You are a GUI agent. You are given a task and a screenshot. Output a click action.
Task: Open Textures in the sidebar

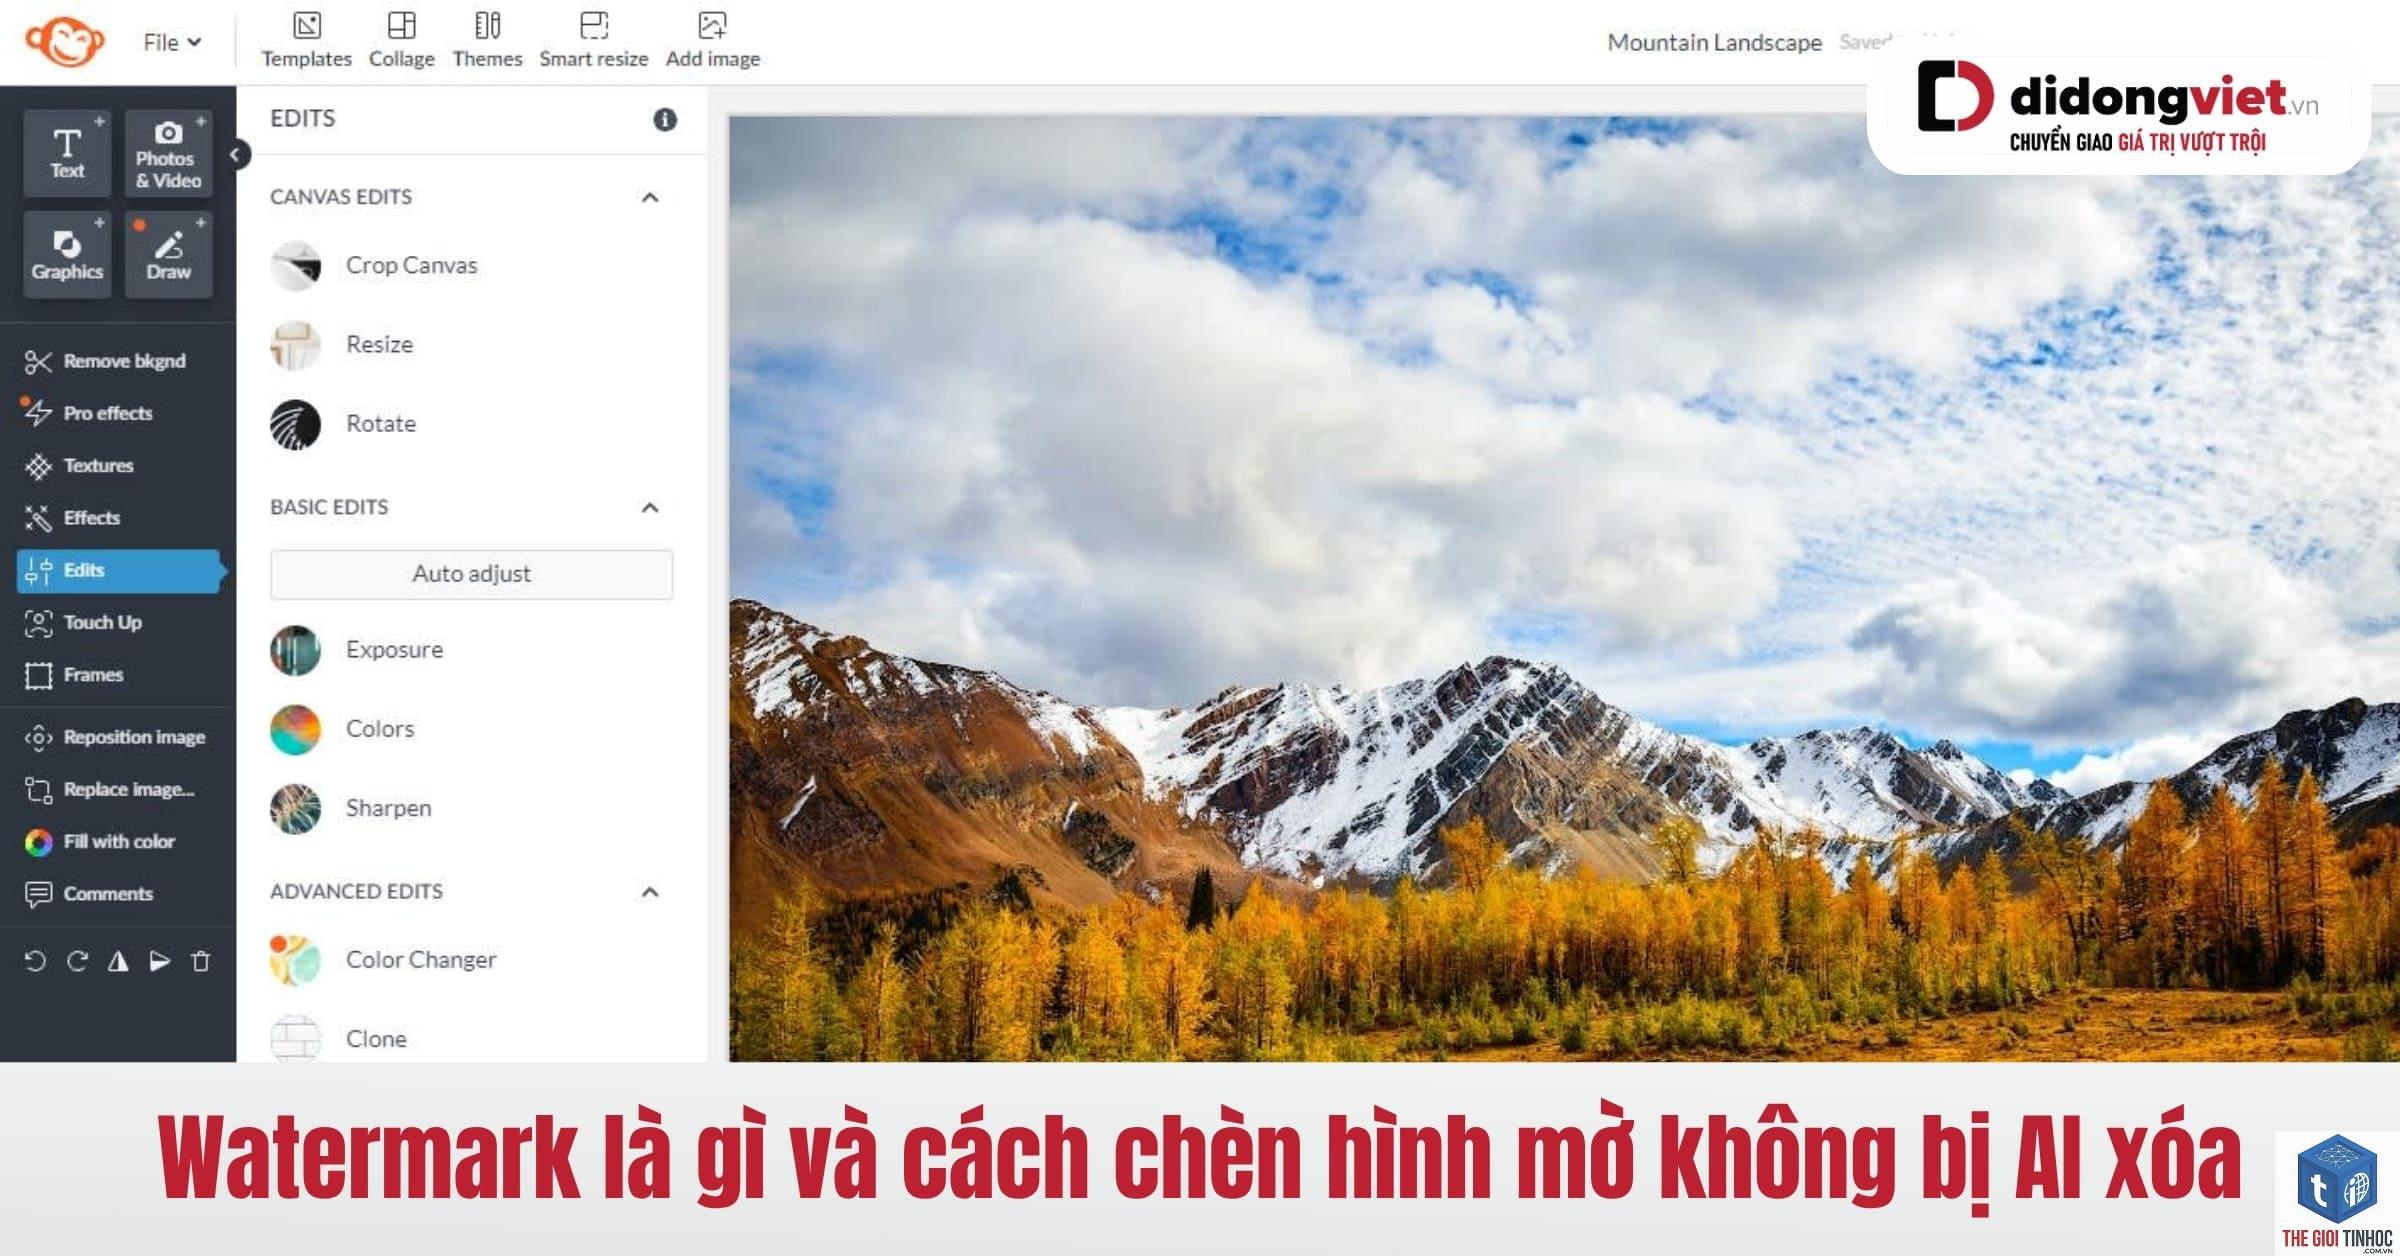79,466
